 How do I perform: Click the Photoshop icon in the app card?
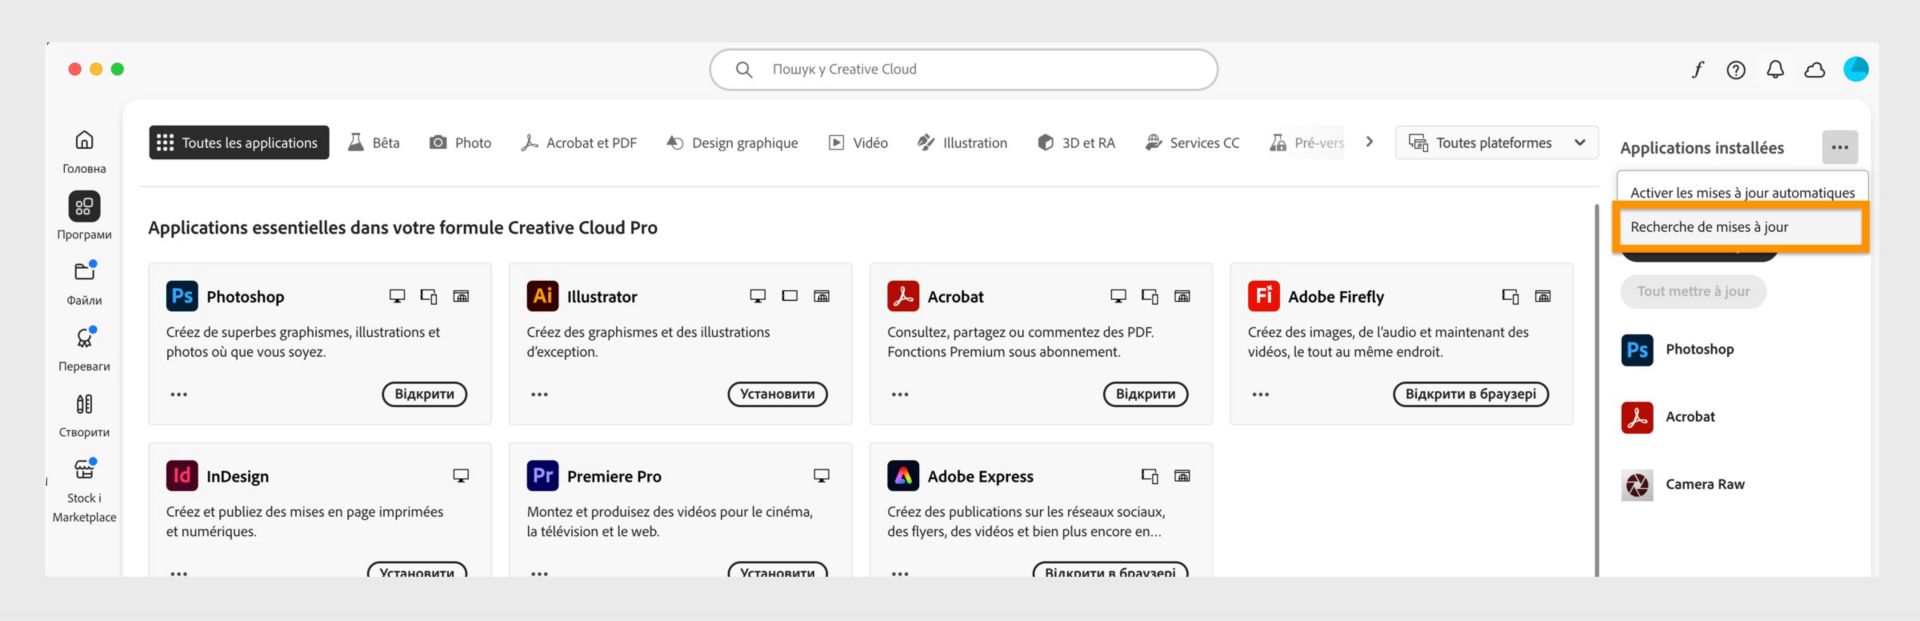coord(182,296)
